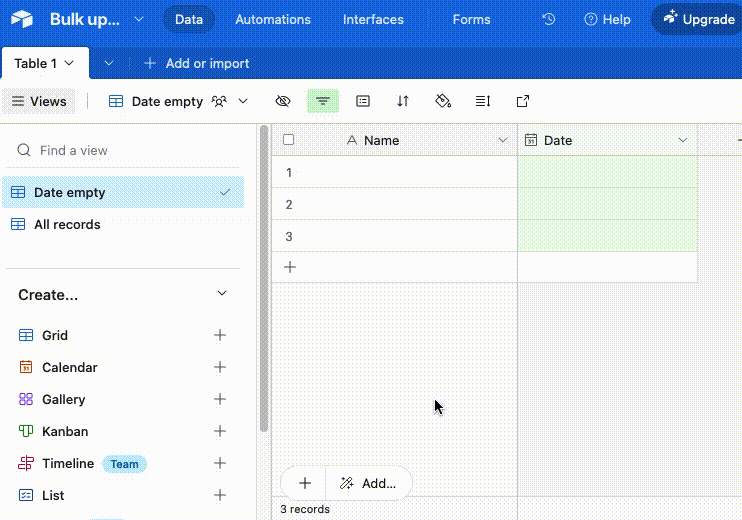This screenshot has width=742, height=520.
Task: Switch to the Data tab
Action: point(189,19)
